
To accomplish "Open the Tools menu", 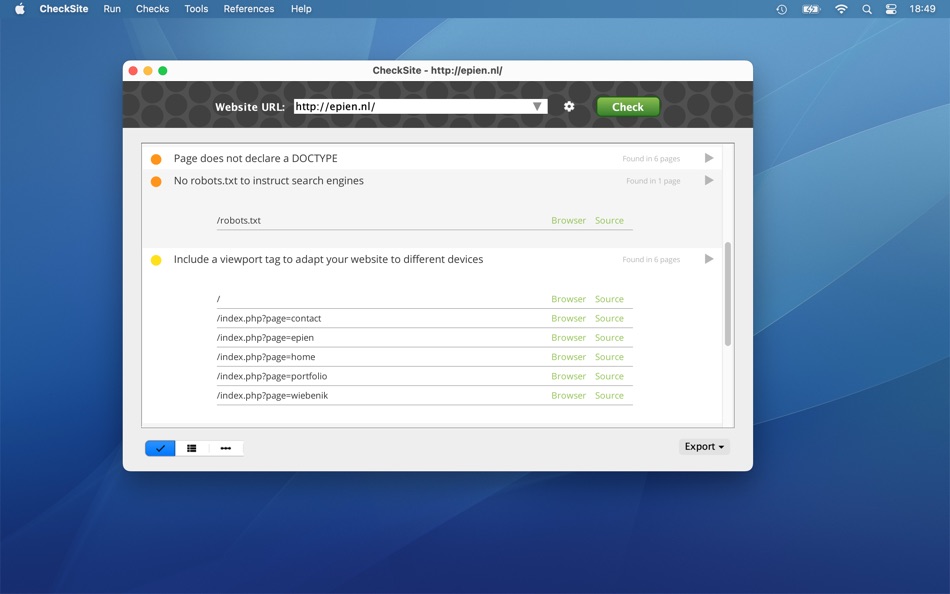I will (x=196, y=9).
